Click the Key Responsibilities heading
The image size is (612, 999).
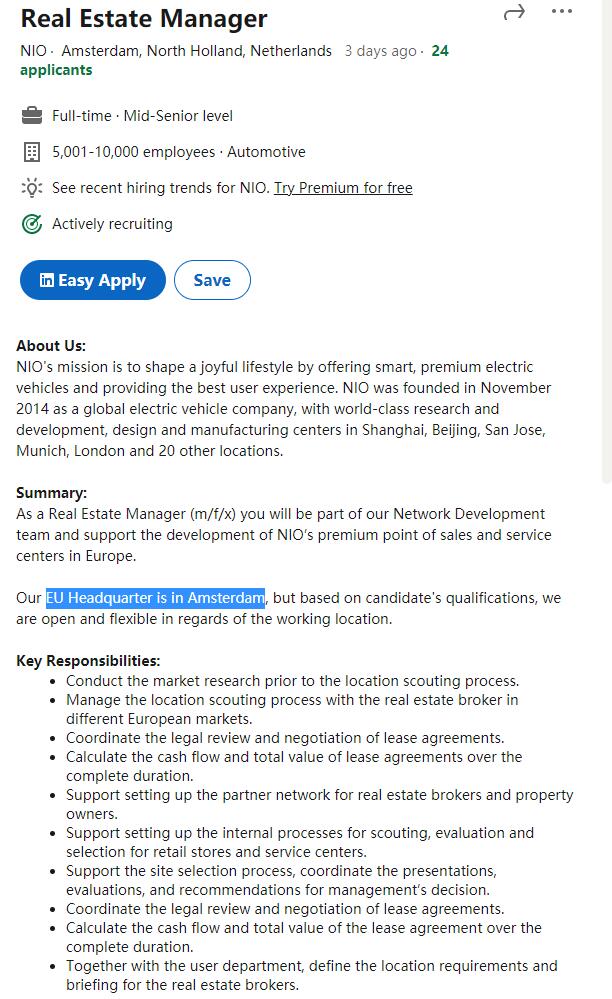[x=88, y=661]
